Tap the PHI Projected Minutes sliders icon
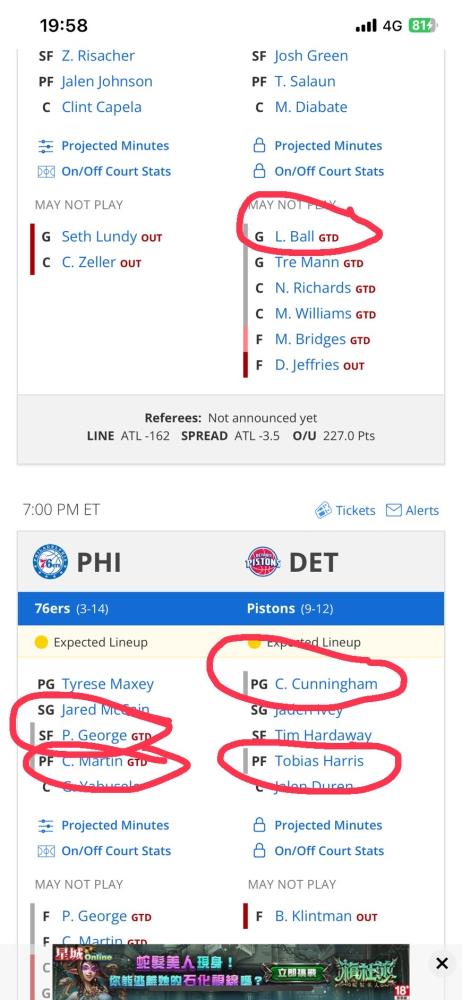462x1000 pixels. point(45,825)
